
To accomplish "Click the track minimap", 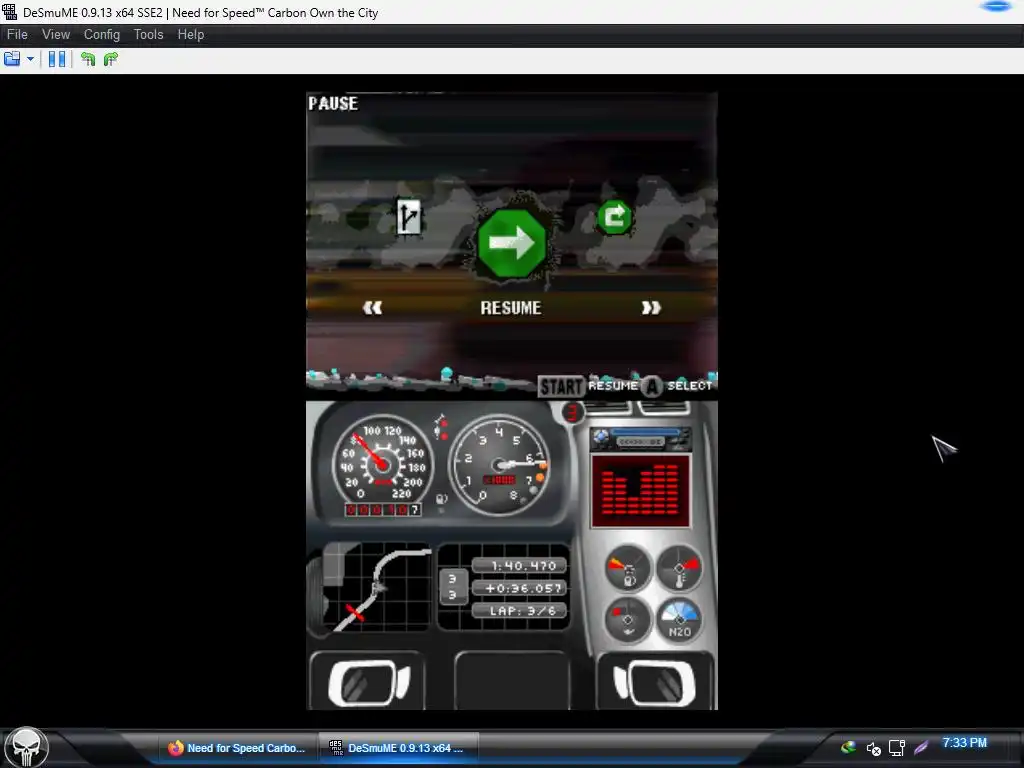I will click(376, 587).
